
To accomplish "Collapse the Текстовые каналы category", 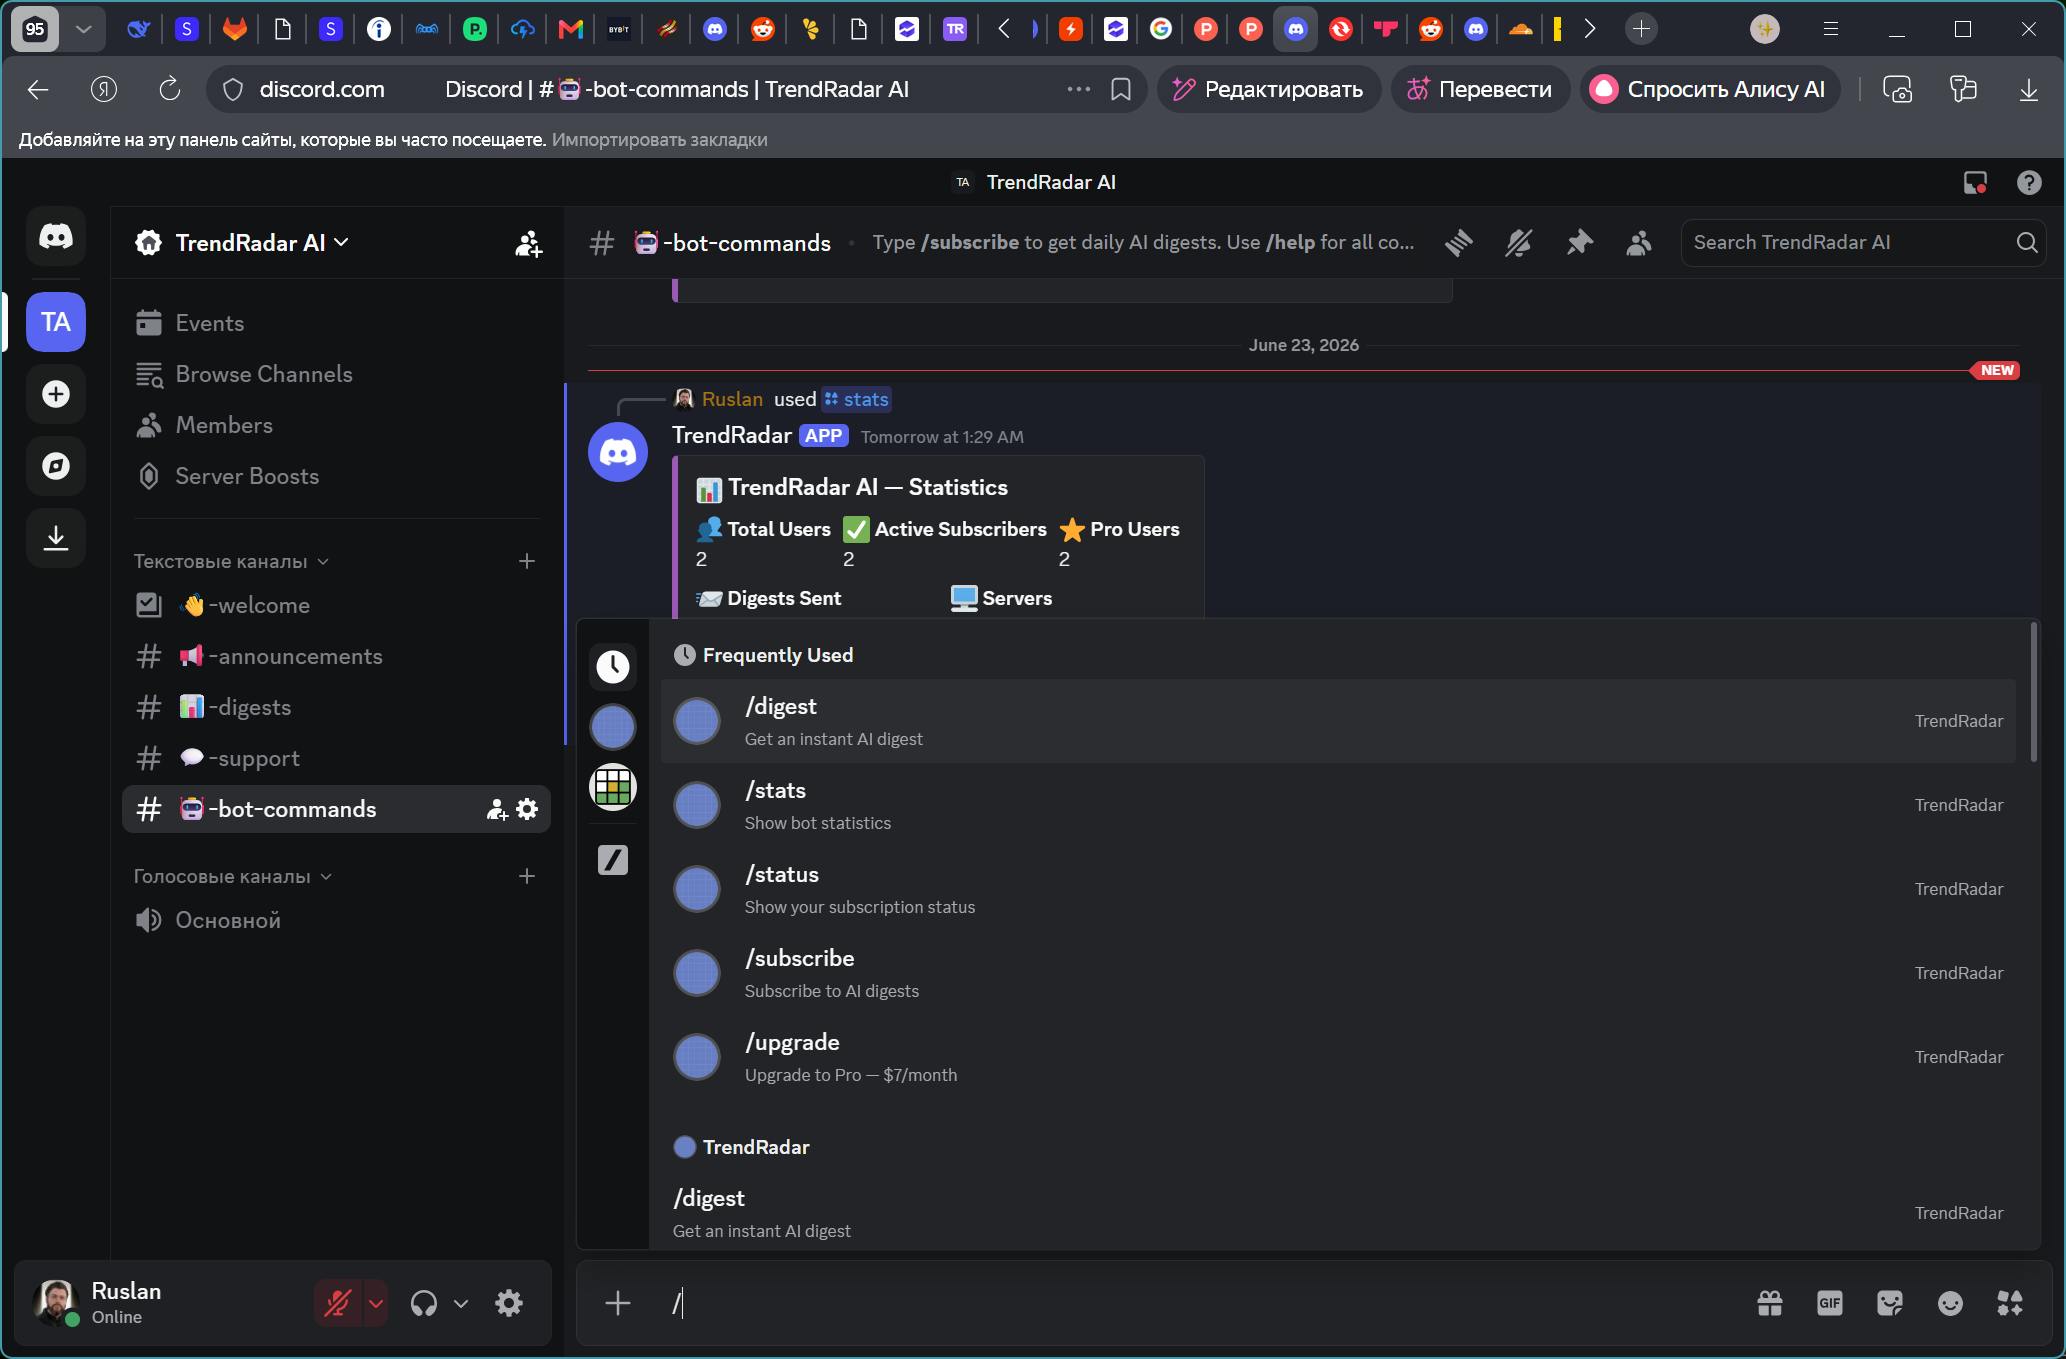I will (x=231, y=561).
